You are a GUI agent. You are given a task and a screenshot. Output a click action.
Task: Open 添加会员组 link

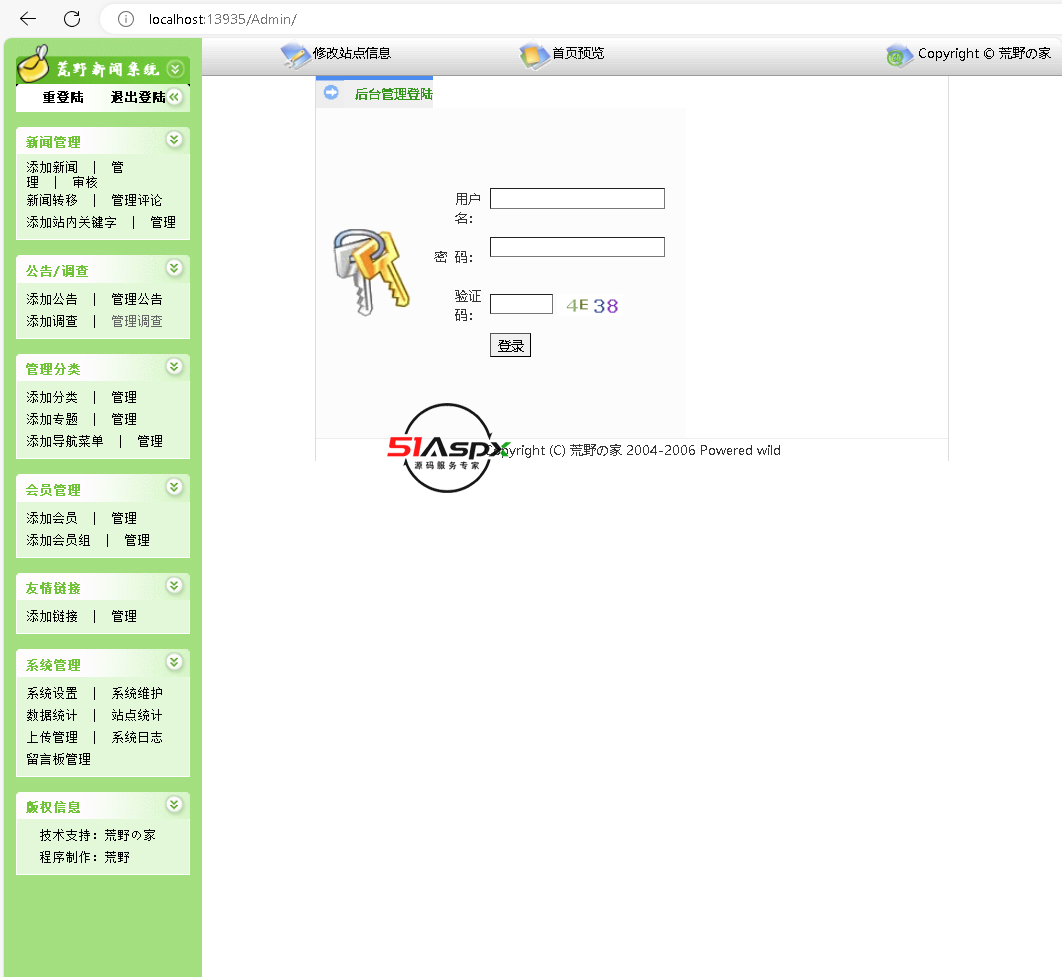point(58,540)
